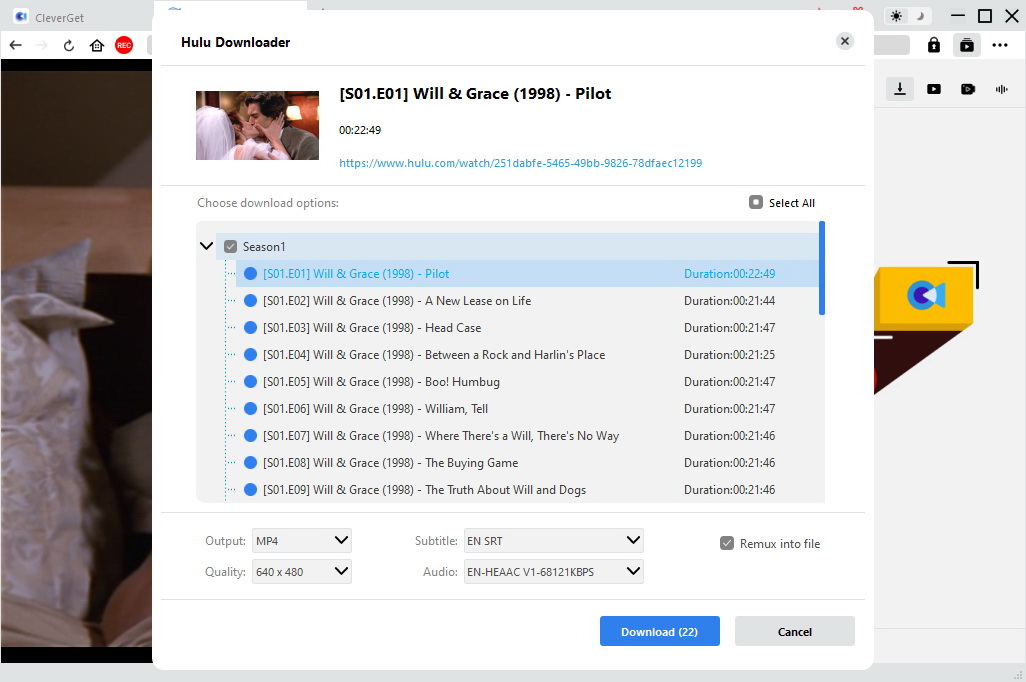
Task: Open the screen/video recorder module icon
Action: coord(968,88)
